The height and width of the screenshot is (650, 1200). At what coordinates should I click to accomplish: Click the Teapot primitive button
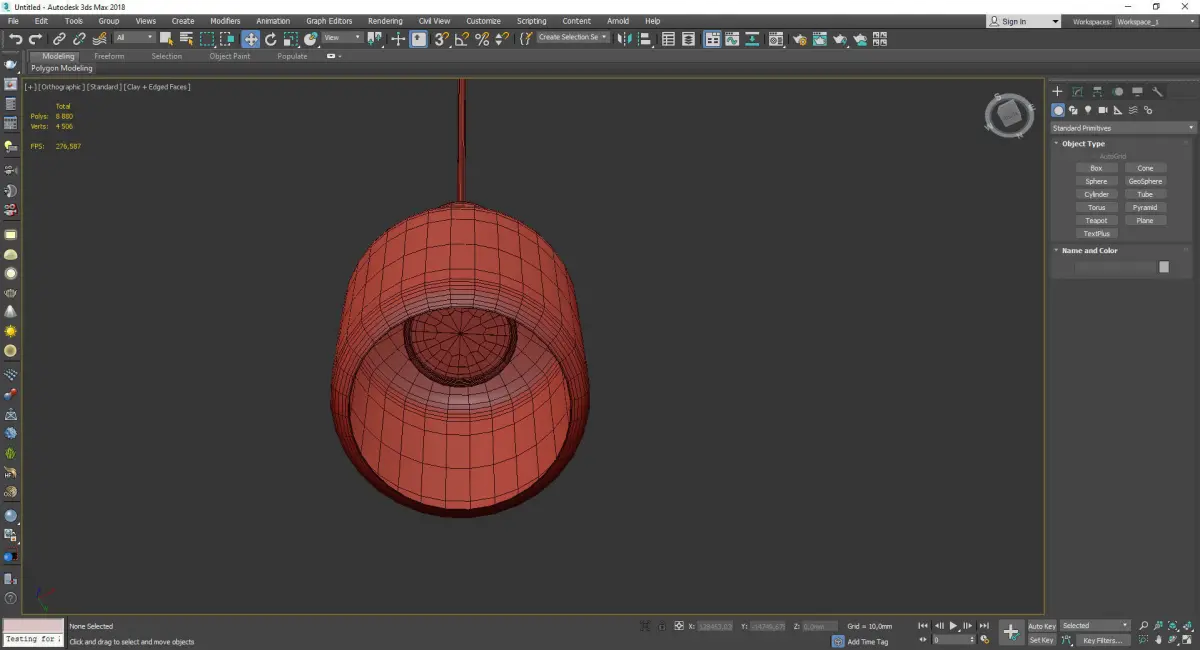pos(1096,221)
